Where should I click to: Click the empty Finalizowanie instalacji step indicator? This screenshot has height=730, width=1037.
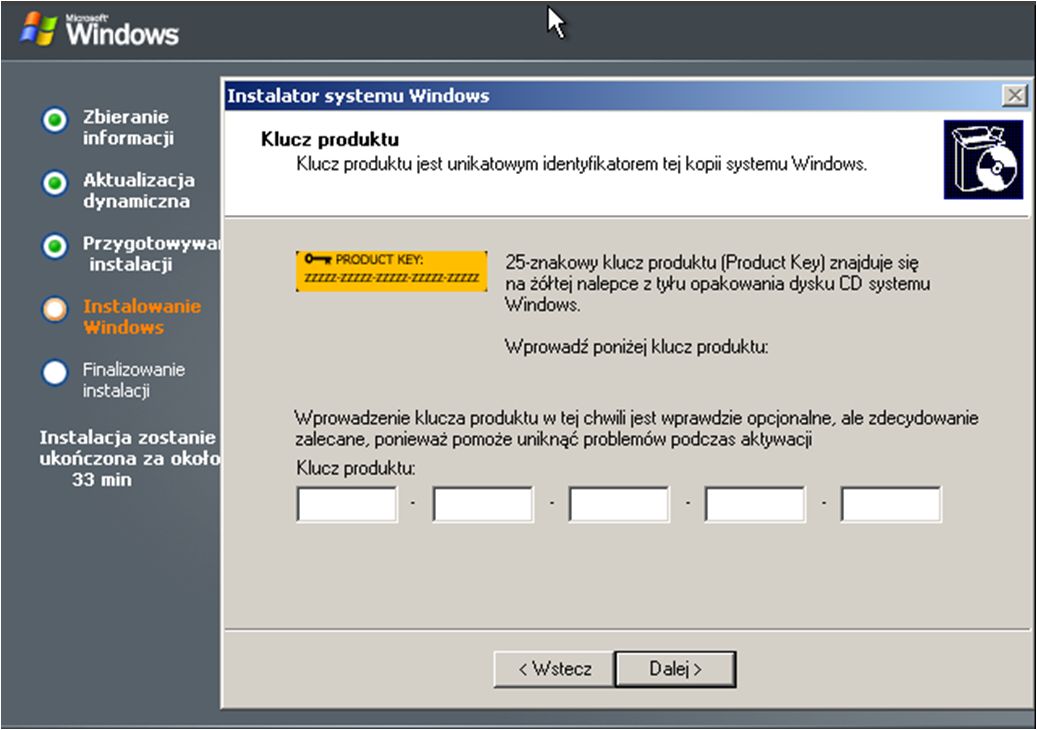point(55,372)
